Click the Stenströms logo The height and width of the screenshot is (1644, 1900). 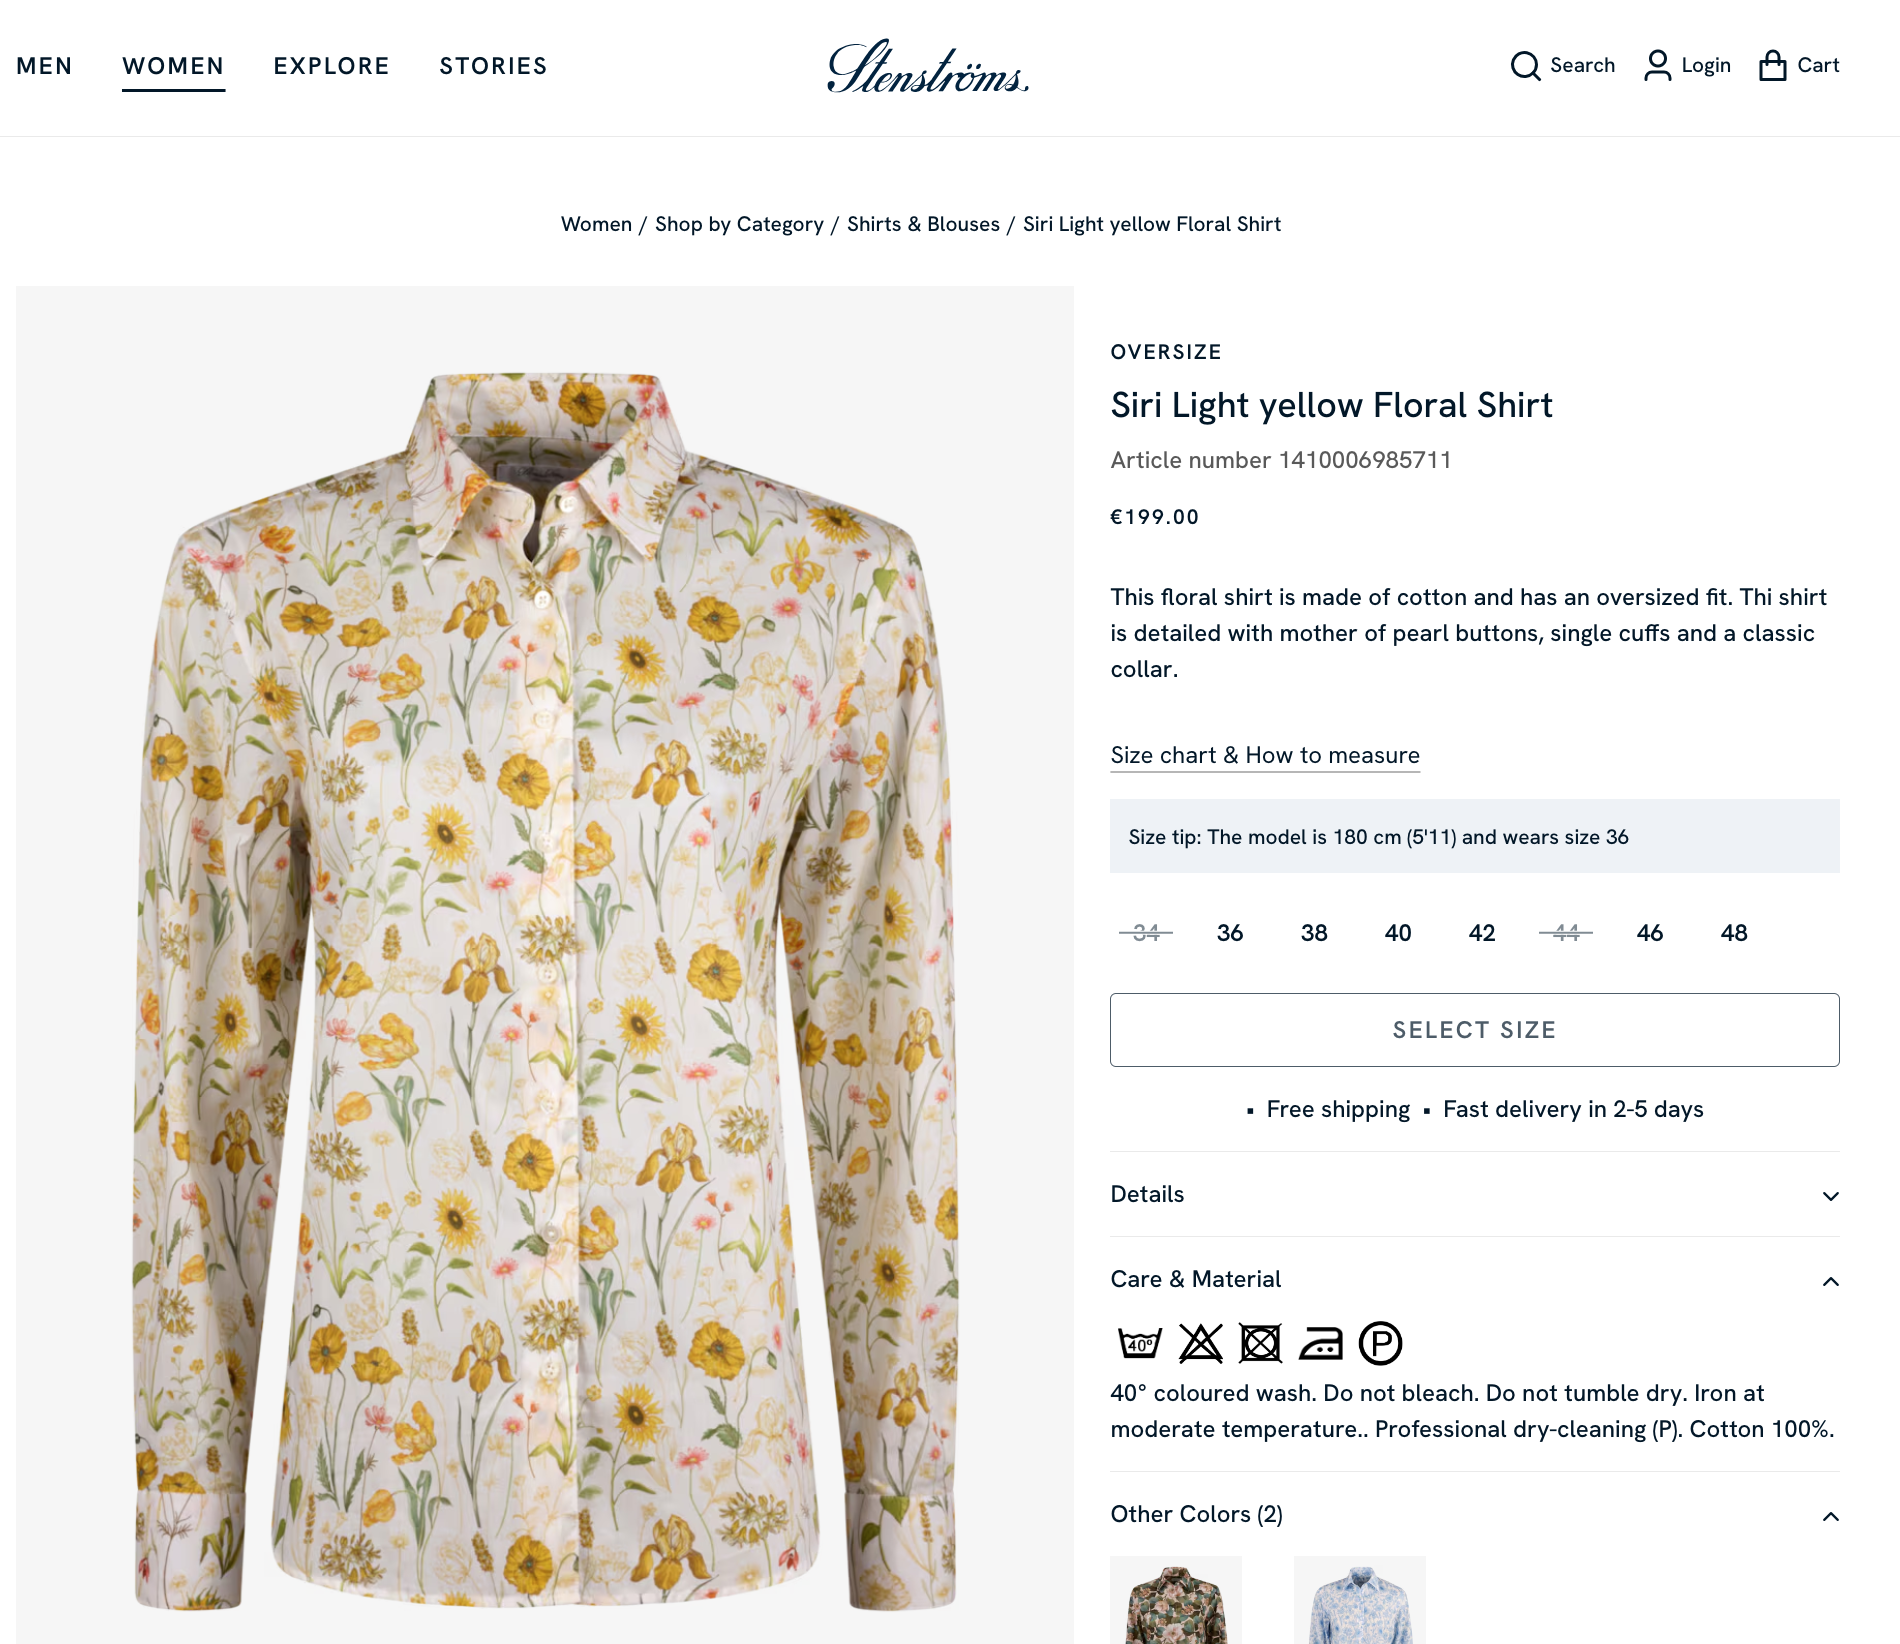(x=928, y=68)
